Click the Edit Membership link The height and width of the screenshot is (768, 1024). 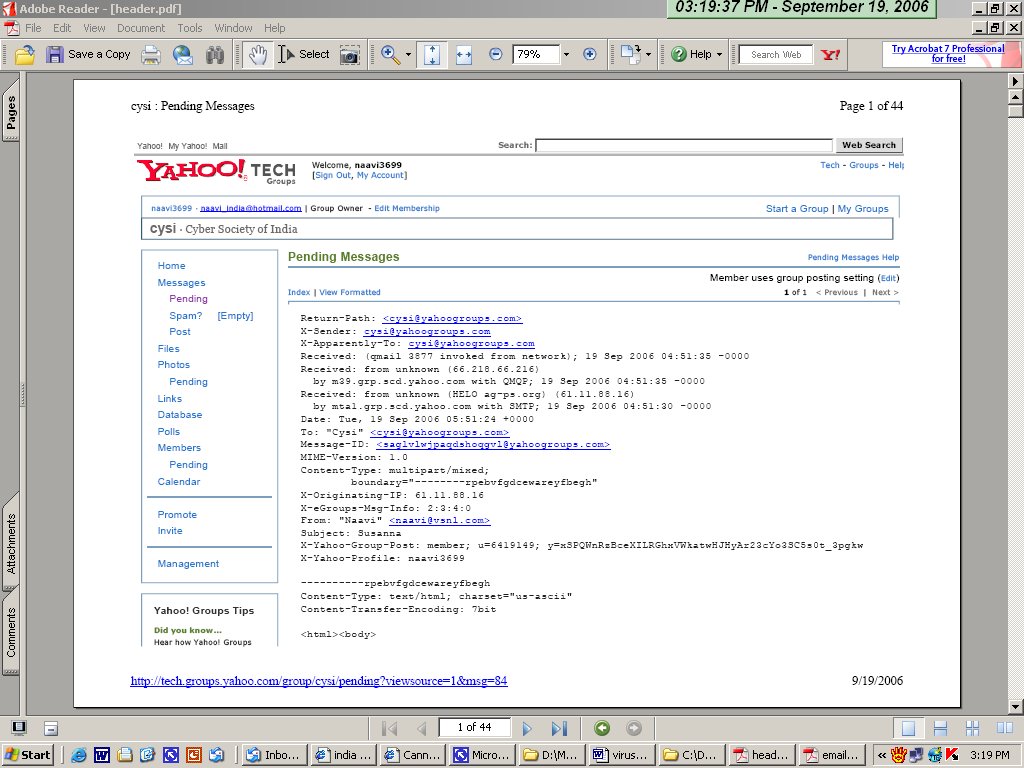407,208
